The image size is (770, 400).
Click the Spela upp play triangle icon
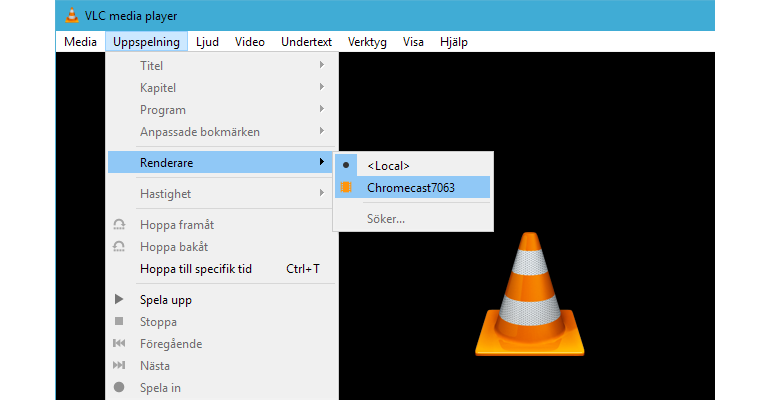click(x=119, y=299)
